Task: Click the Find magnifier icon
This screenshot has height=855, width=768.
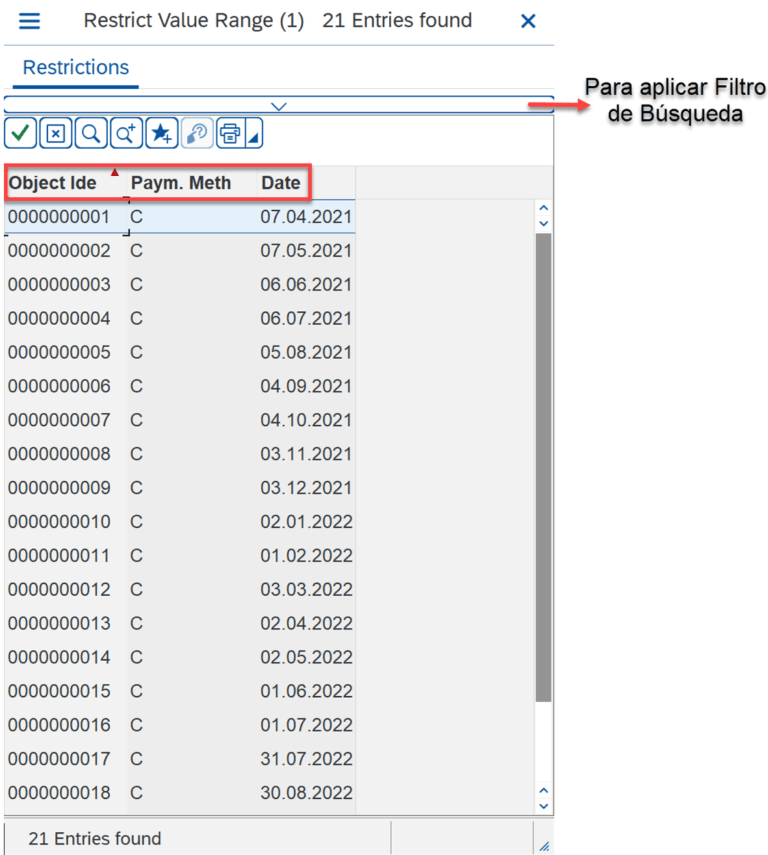Action: pyautogui.click(x=91, y=133)
